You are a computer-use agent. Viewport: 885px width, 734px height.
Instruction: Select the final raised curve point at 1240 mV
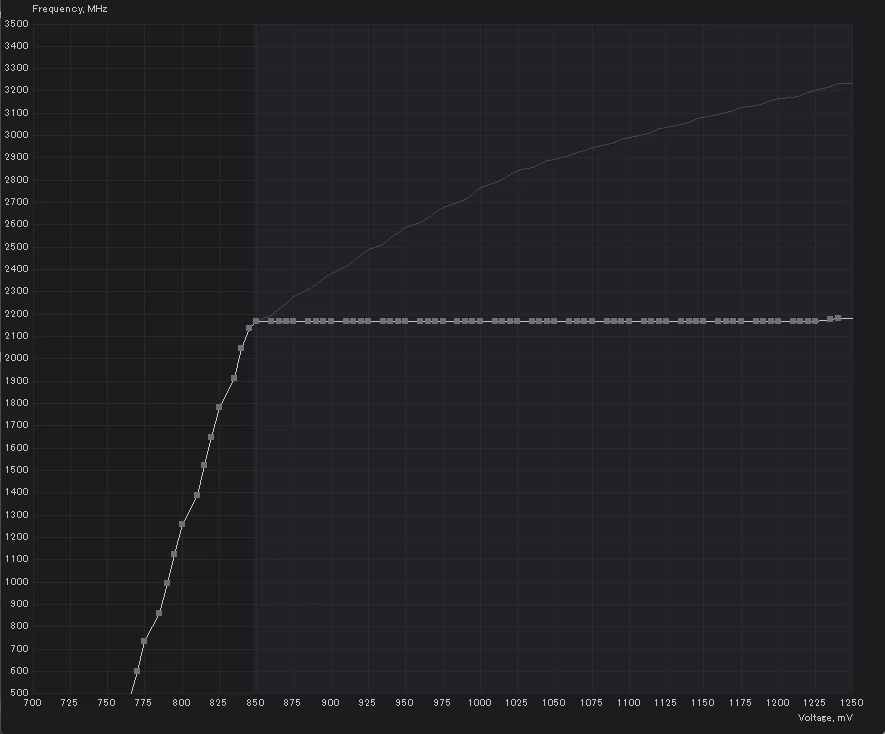click(838, 318)
